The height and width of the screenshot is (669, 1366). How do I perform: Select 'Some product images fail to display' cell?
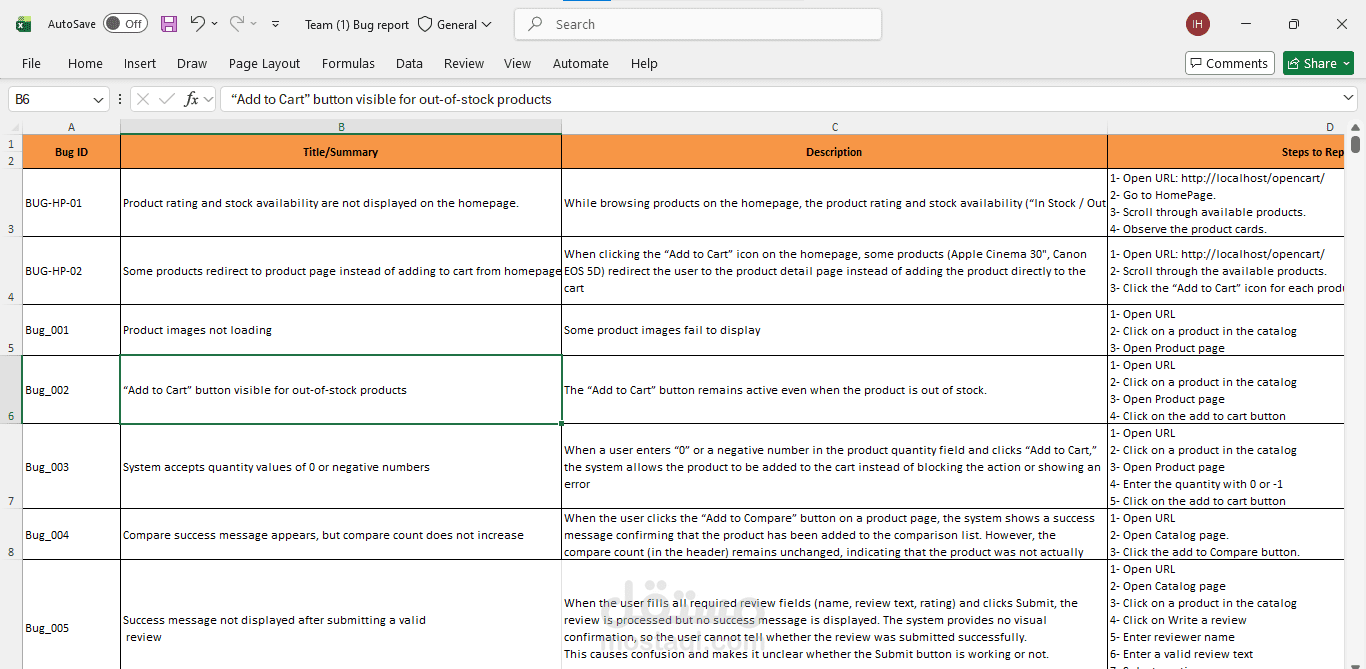click(x=834, y=330)
